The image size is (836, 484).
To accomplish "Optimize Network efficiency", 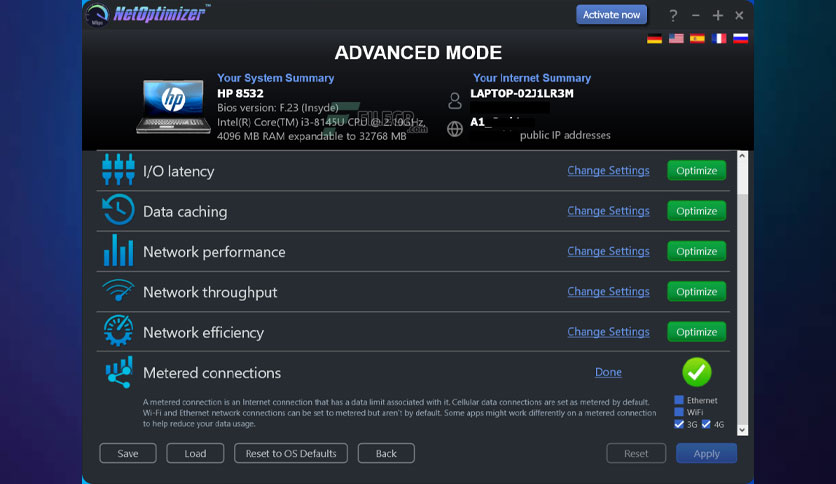I will pos(696,332).
